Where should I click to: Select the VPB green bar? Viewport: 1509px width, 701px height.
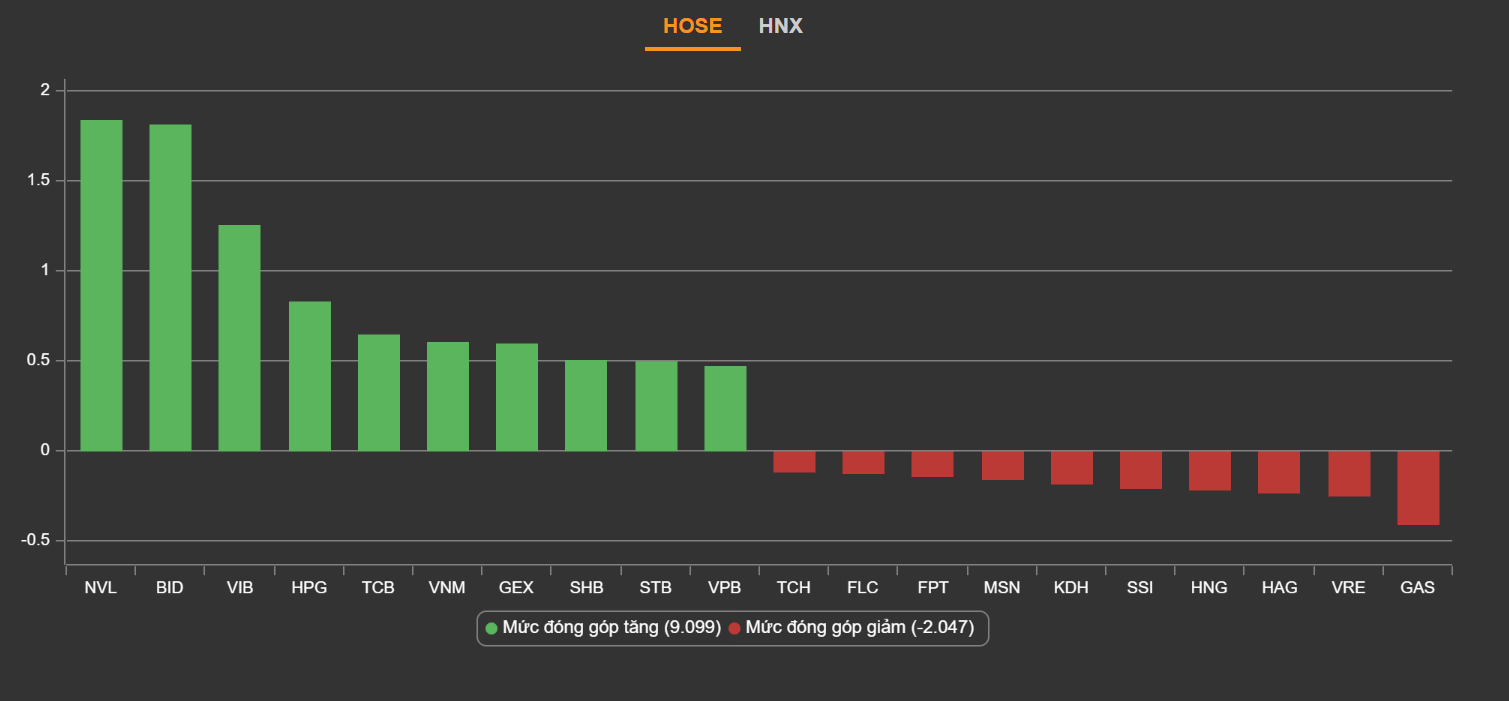725,408
